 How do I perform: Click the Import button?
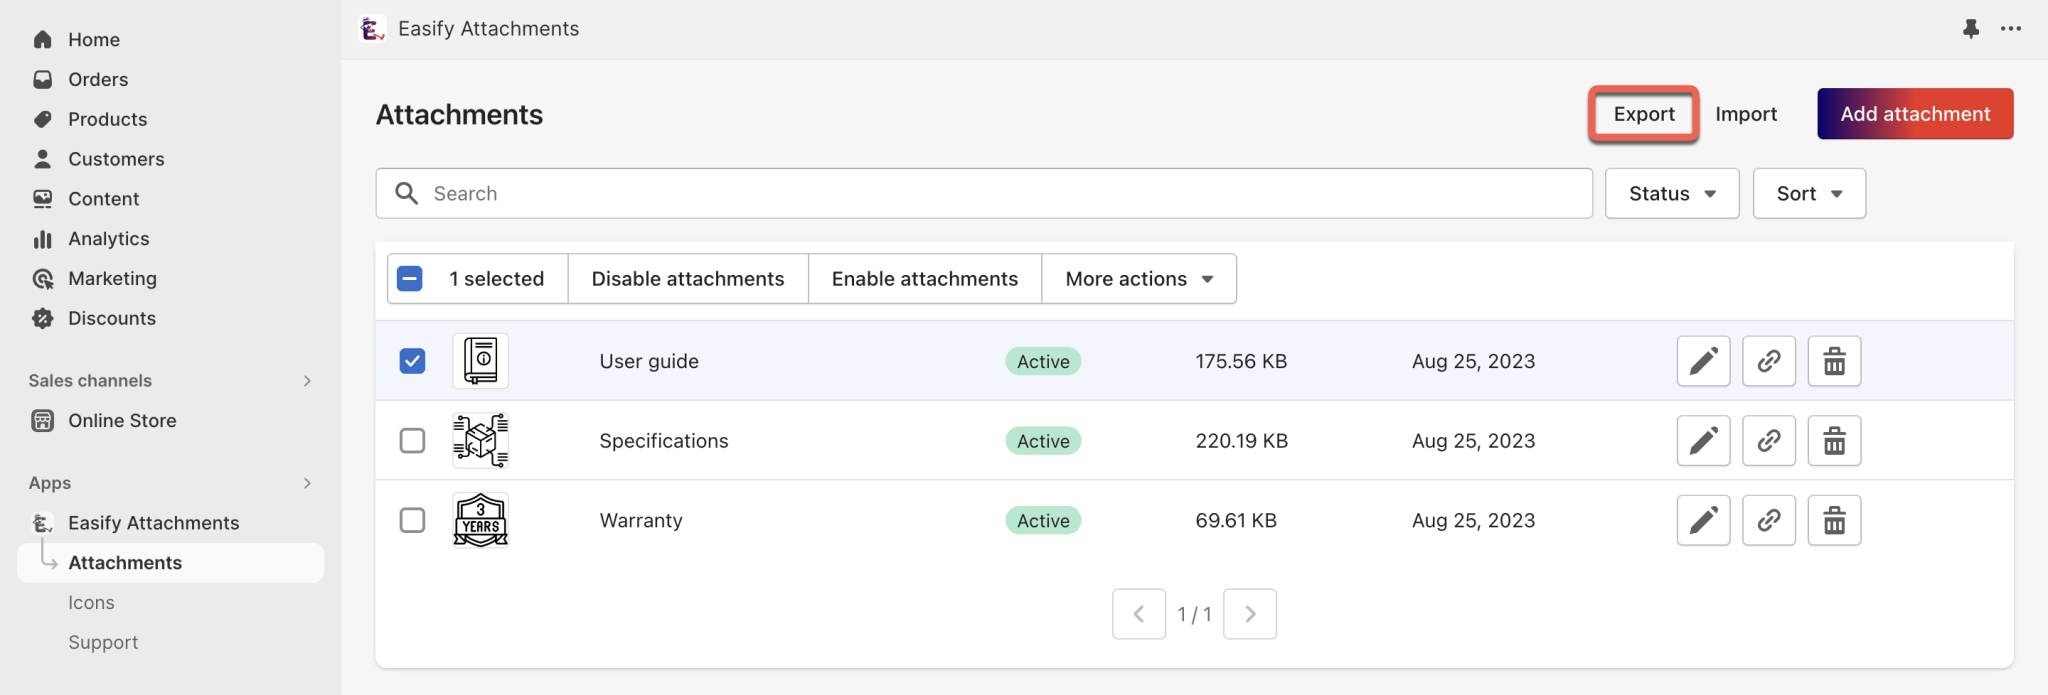(1746, 114)
